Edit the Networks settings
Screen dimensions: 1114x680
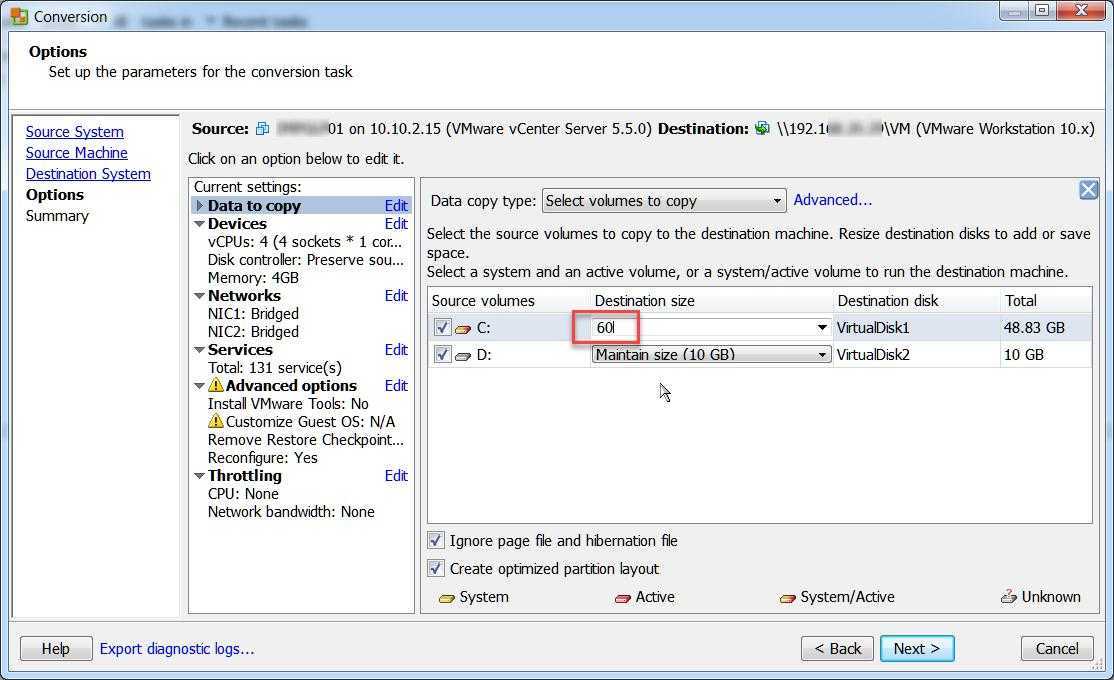396,296
